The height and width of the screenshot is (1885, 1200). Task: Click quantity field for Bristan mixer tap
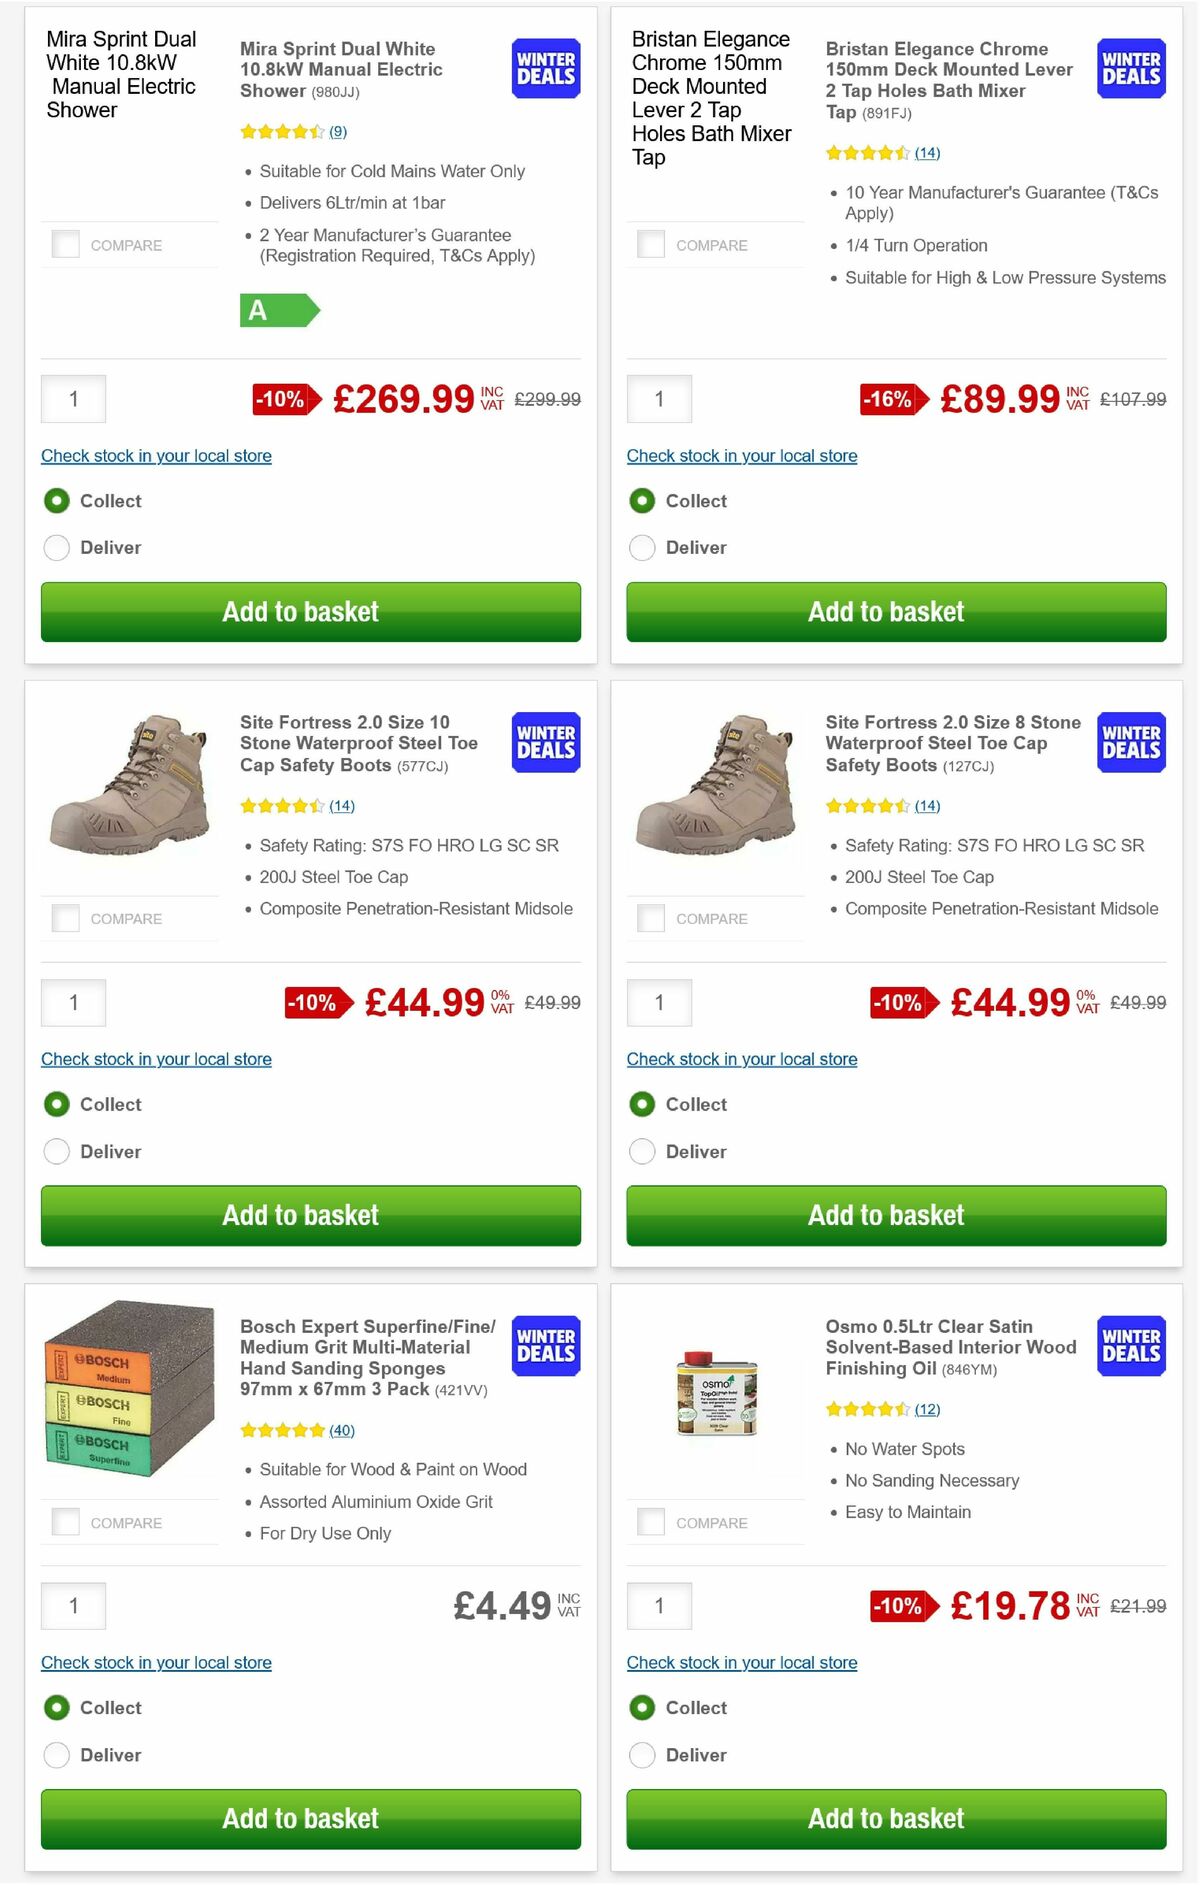click(659, 397)
